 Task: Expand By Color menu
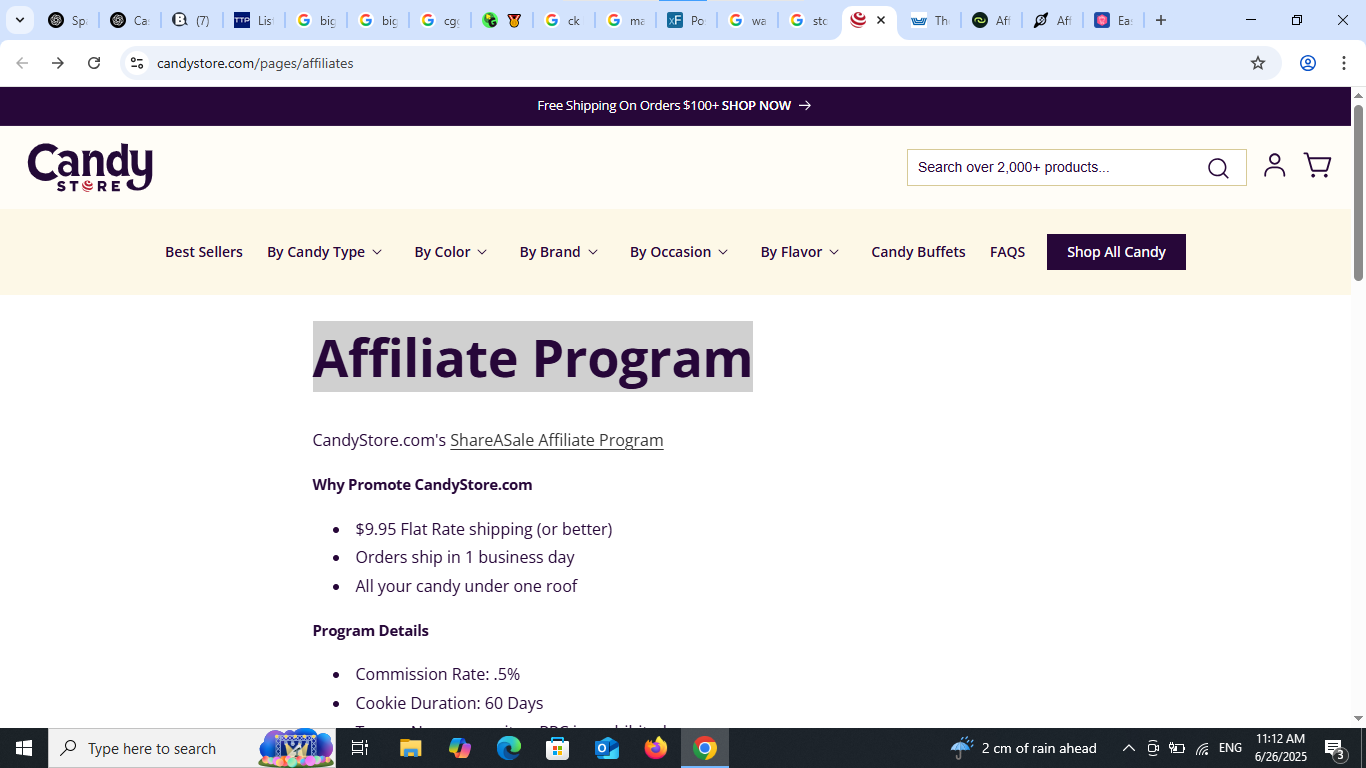pos(451,252)
